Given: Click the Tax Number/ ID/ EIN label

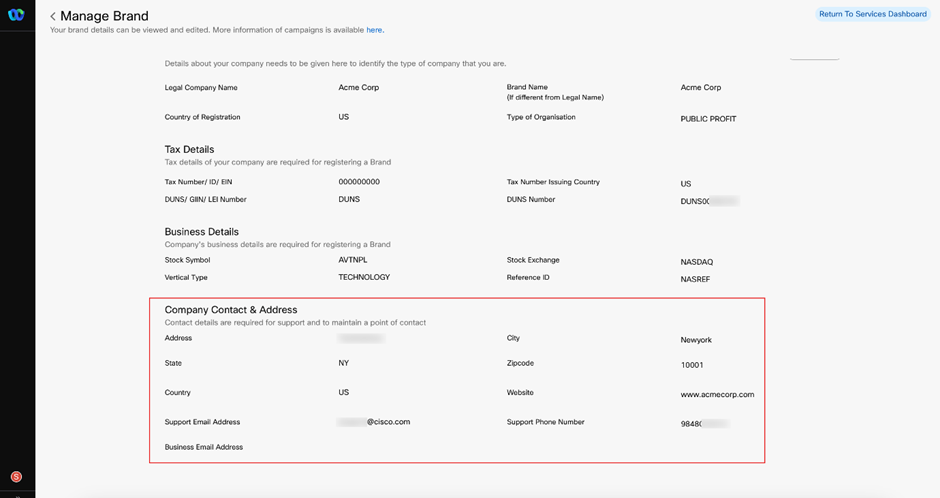Looking at the screenshot, I should (198, 182).
